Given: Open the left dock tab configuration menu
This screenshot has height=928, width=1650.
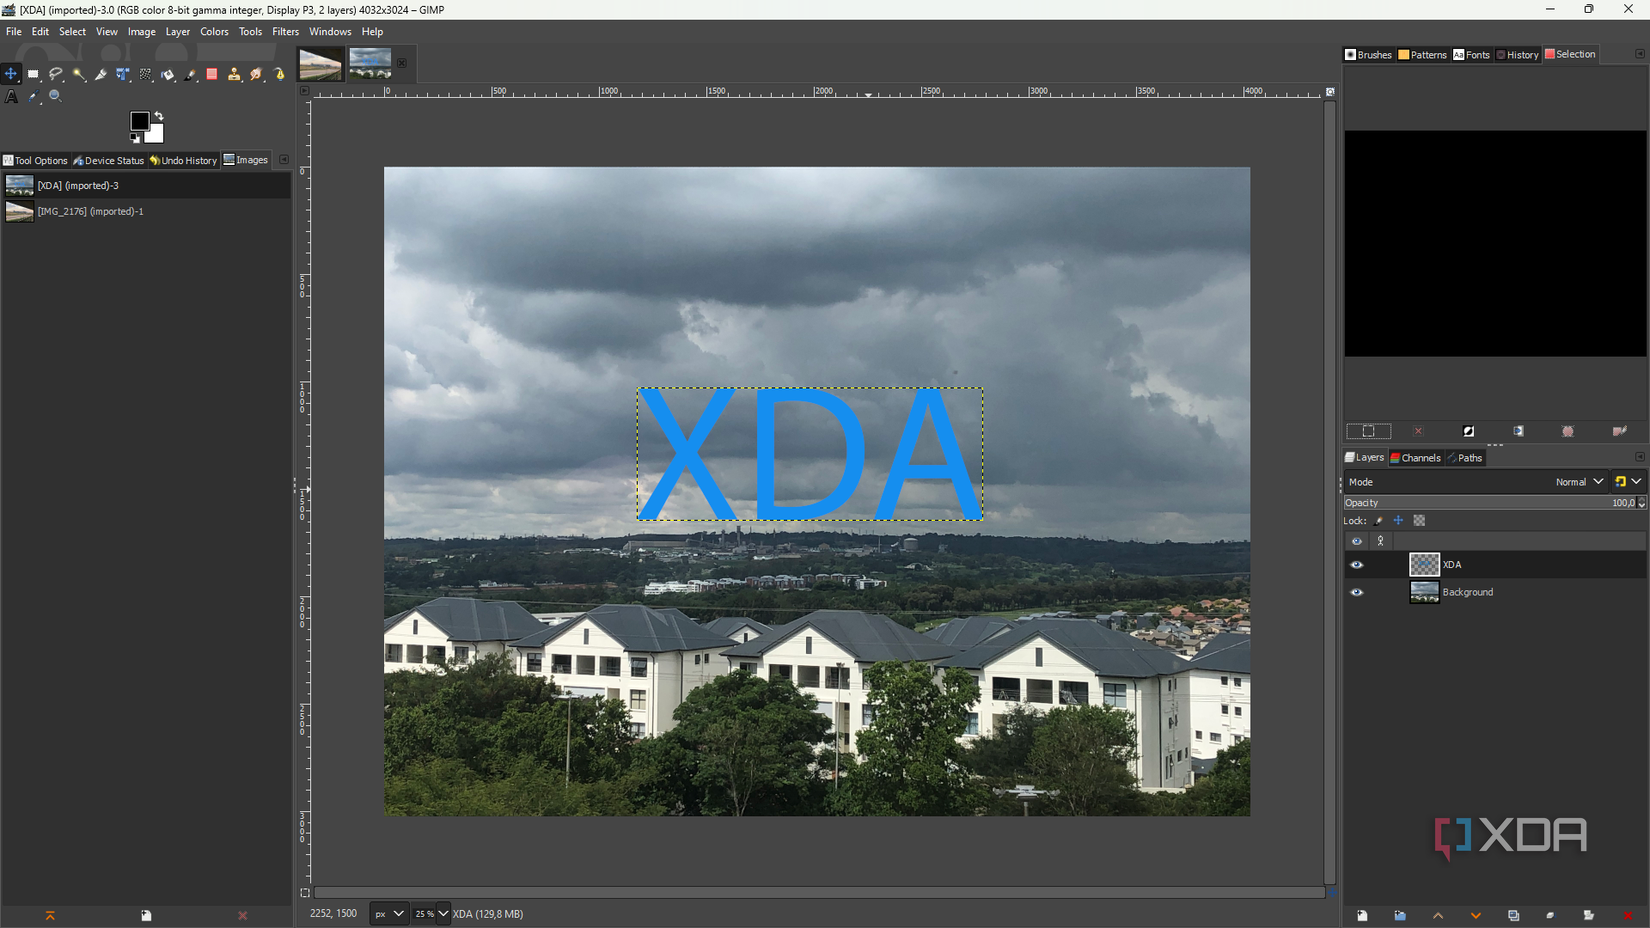Looking at the screenshot, I should (x=284, y=160).
